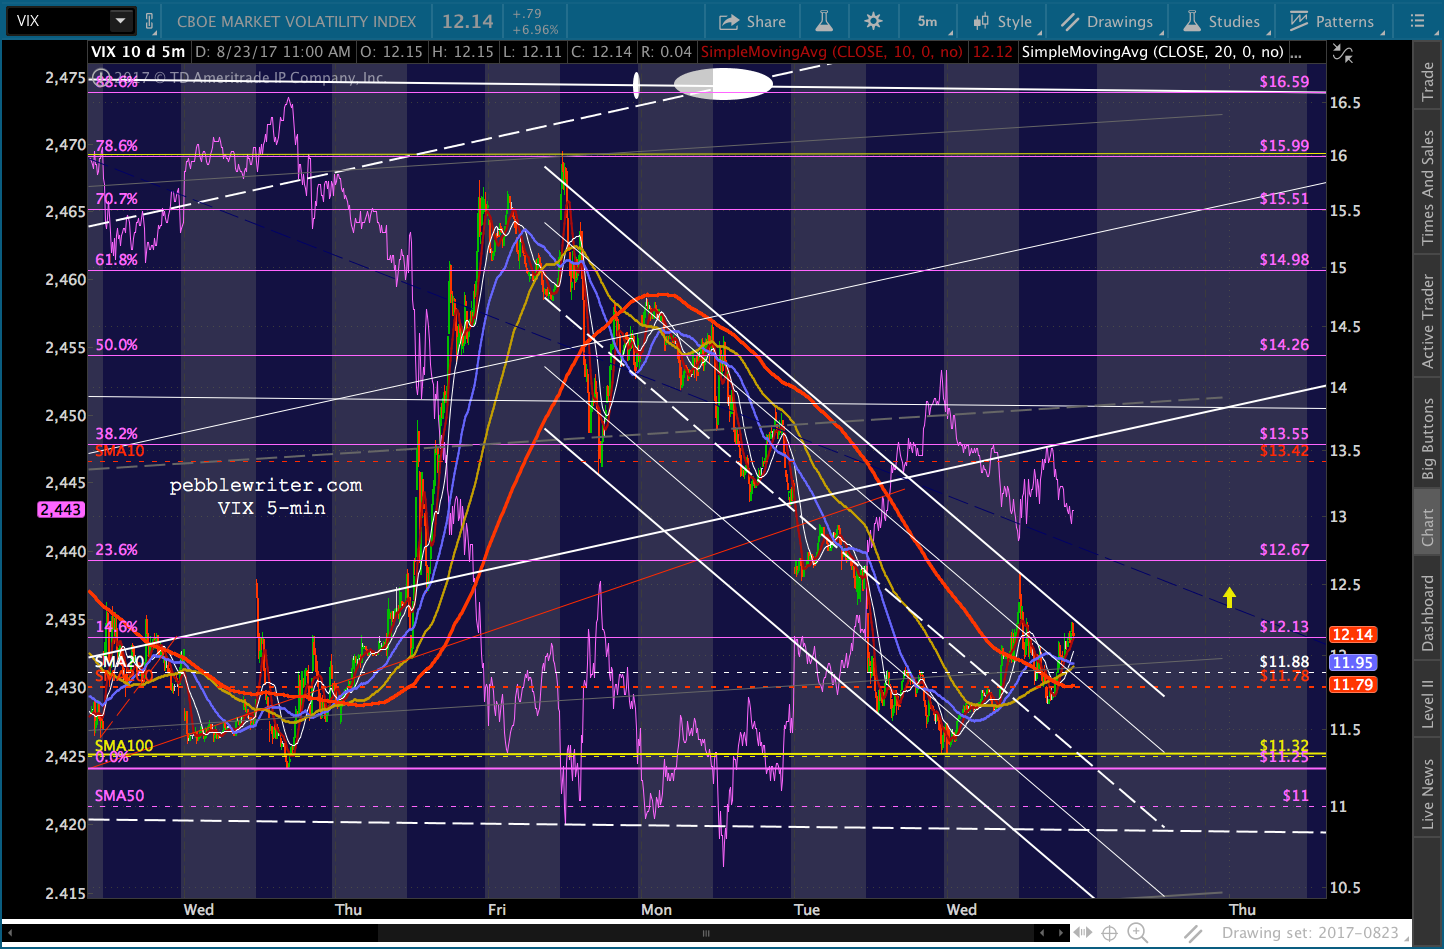Click the scrollbar left arrow
The height and width of the screenshot is (949, 1444).
tap(8, 933)
